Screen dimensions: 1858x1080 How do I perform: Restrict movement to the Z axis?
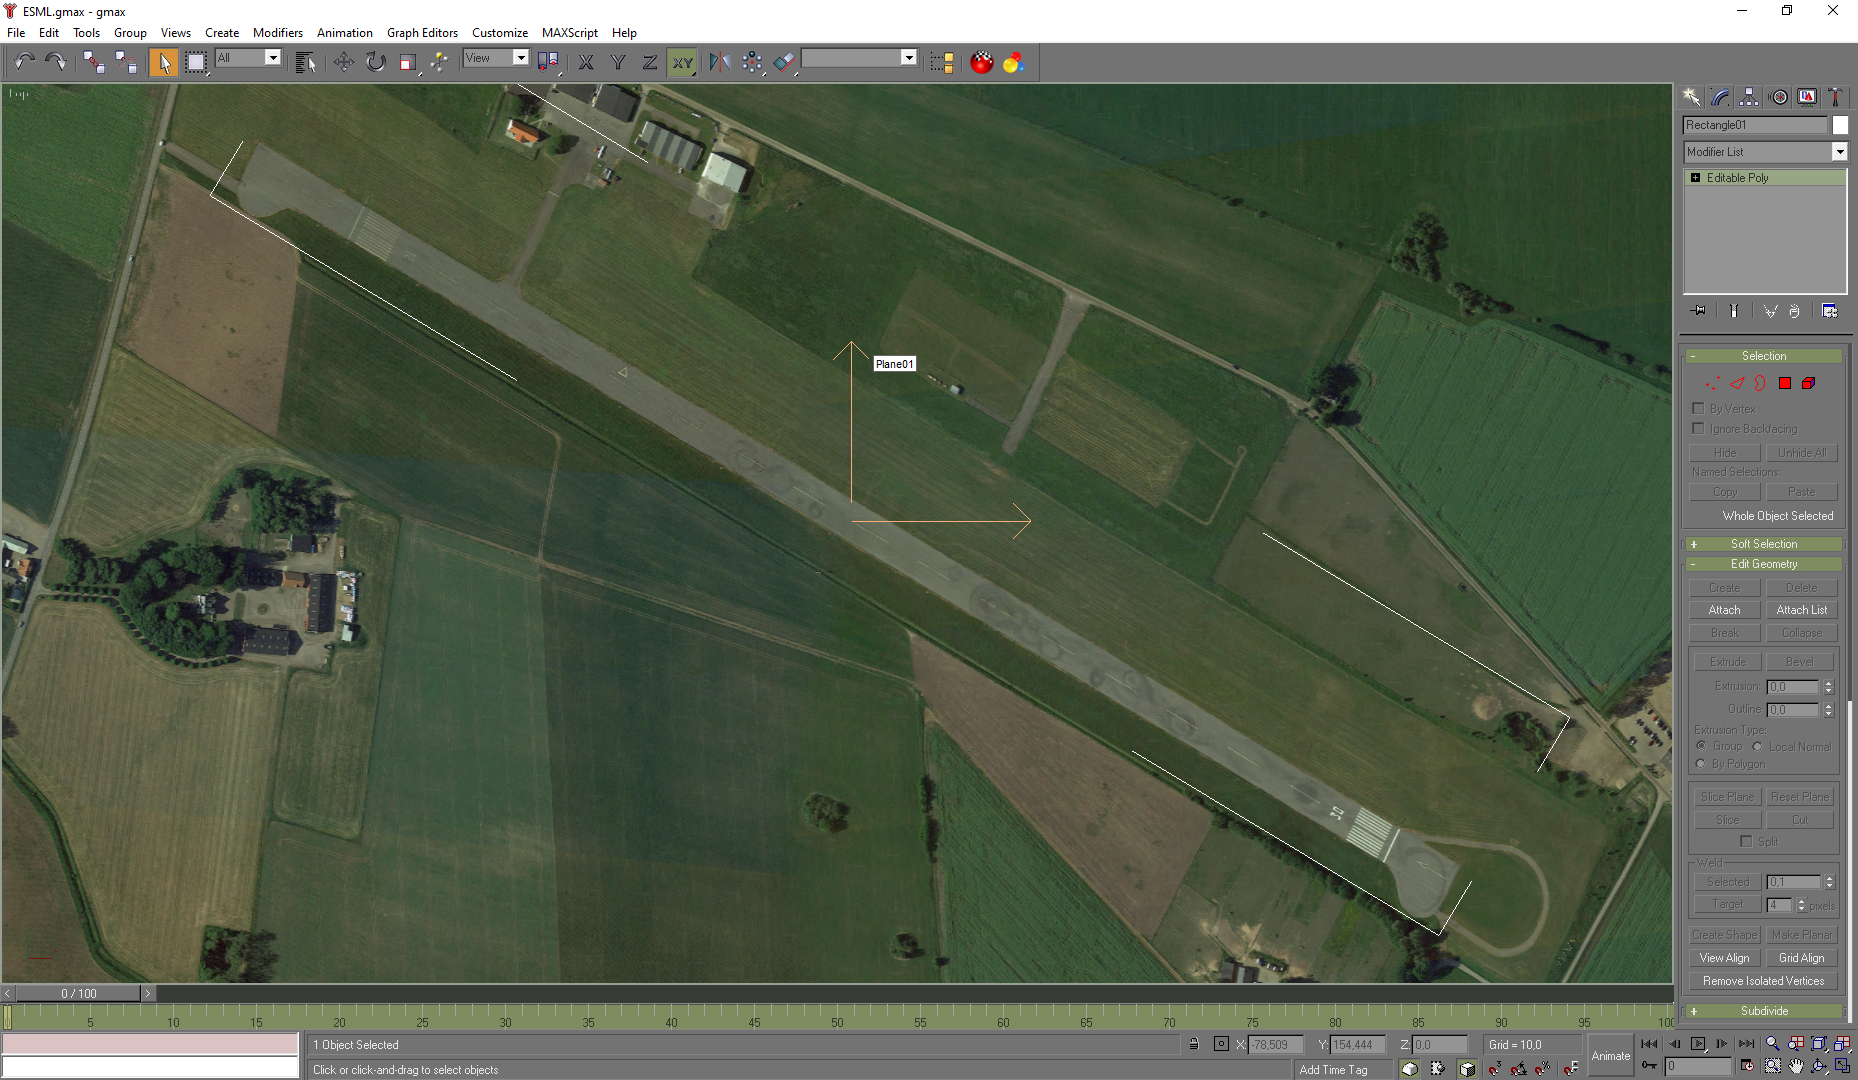[650, 62]
